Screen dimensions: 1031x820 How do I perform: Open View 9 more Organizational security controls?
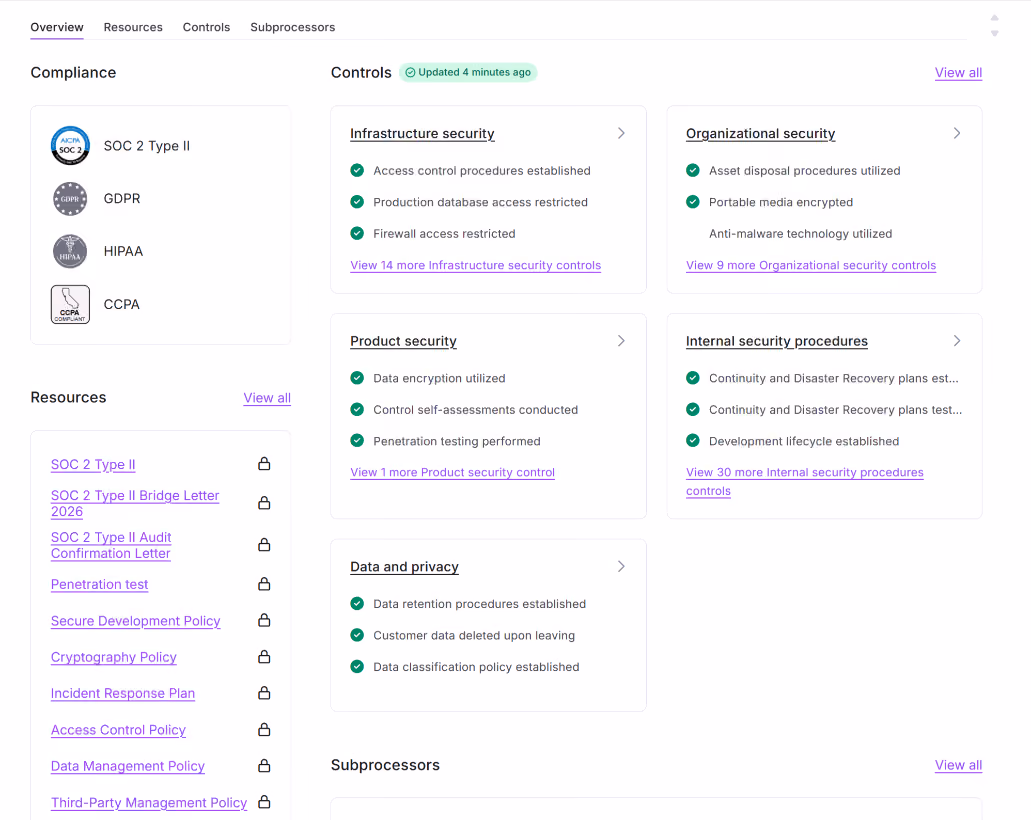[811, 265]
